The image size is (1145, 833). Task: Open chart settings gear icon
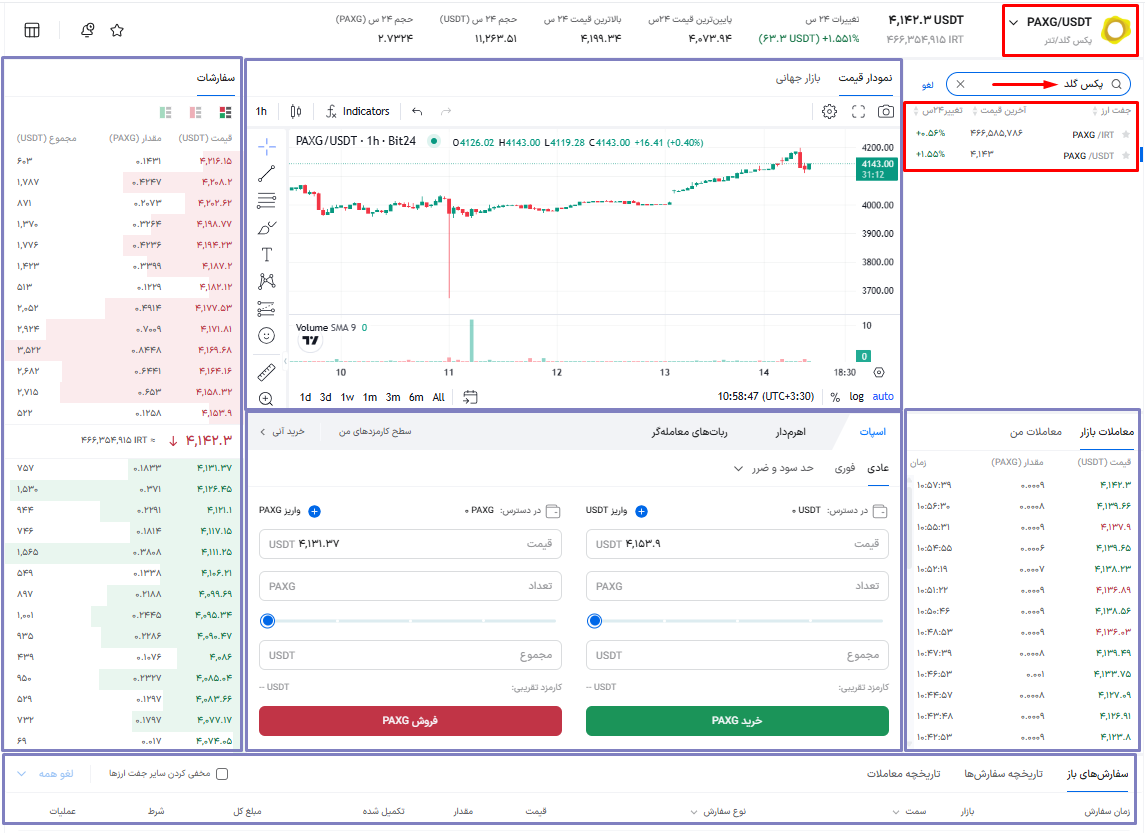(x=829, y=112)
